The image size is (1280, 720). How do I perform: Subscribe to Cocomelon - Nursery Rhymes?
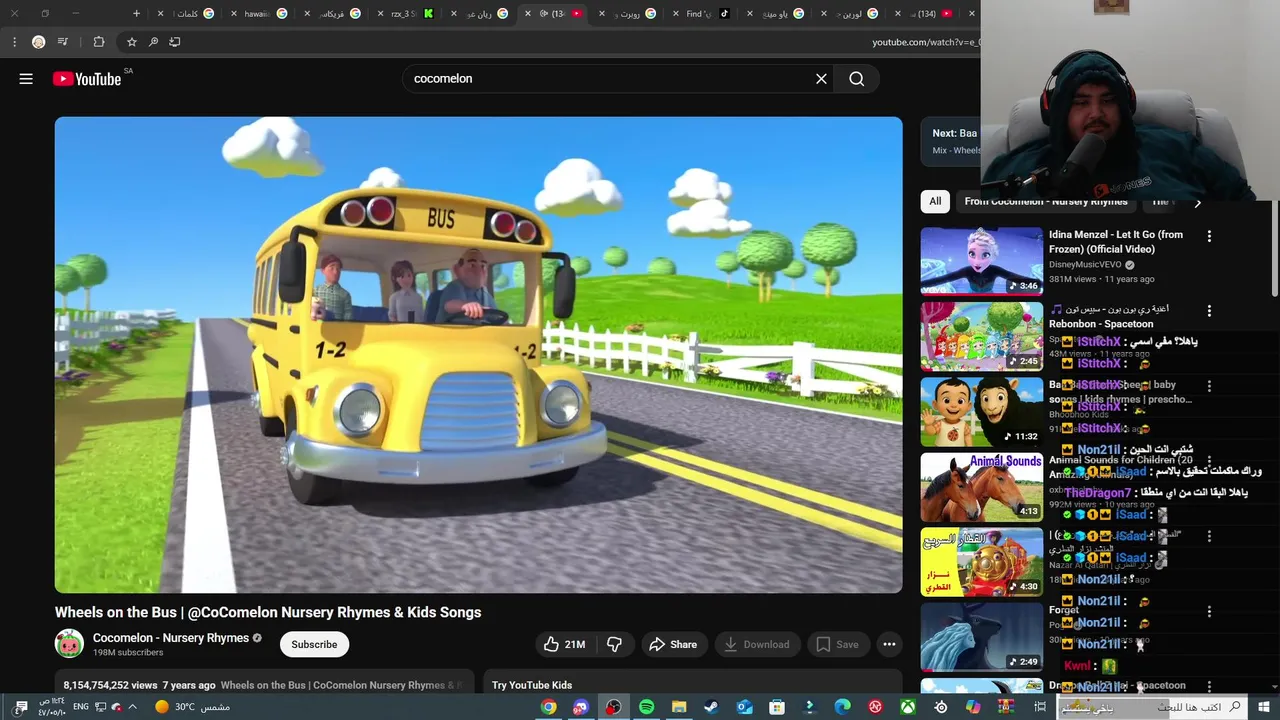click(x=314, y=645)
